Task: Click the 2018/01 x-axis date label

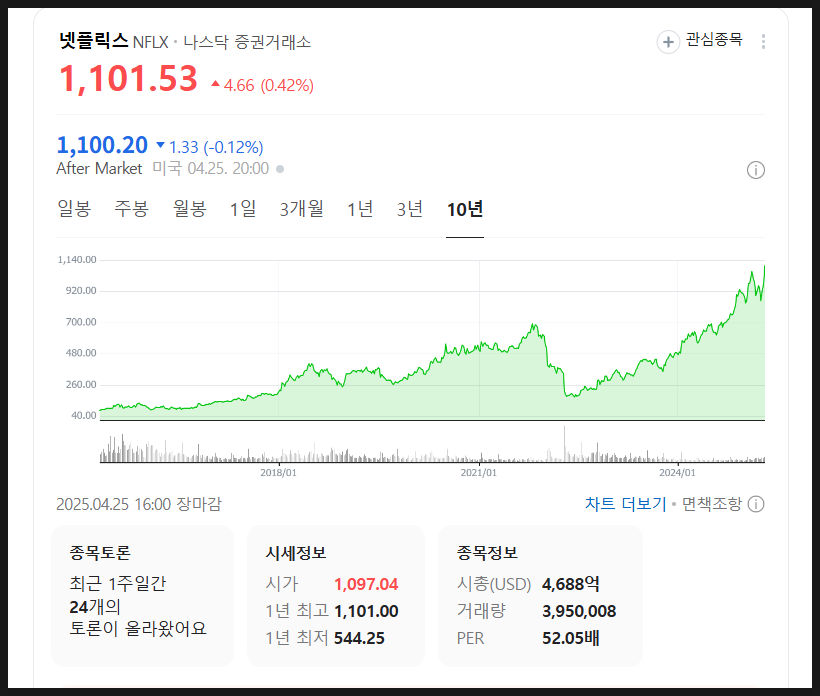Action: (278, 473)
